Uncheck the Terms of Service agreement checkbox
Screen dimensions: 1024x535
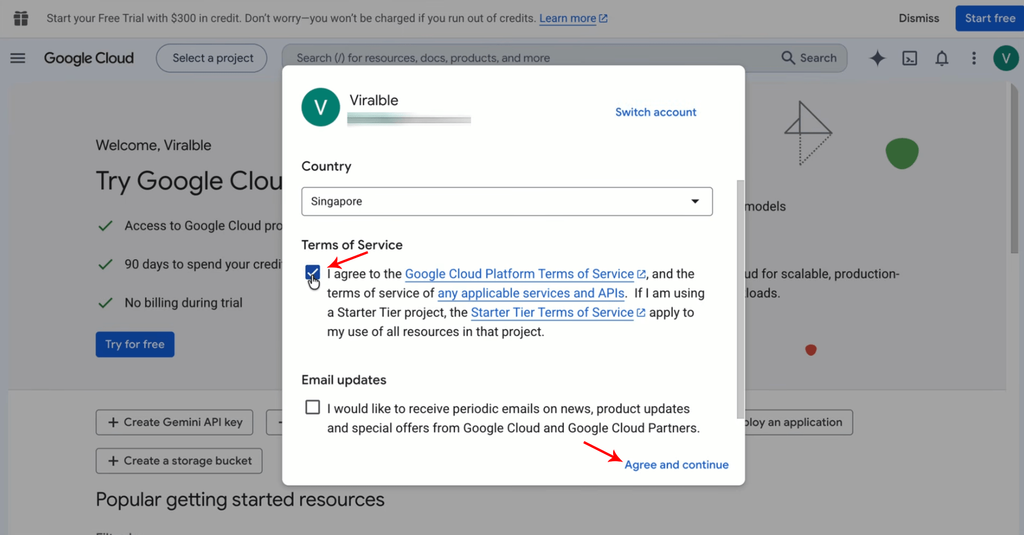(x=313, y=272)
